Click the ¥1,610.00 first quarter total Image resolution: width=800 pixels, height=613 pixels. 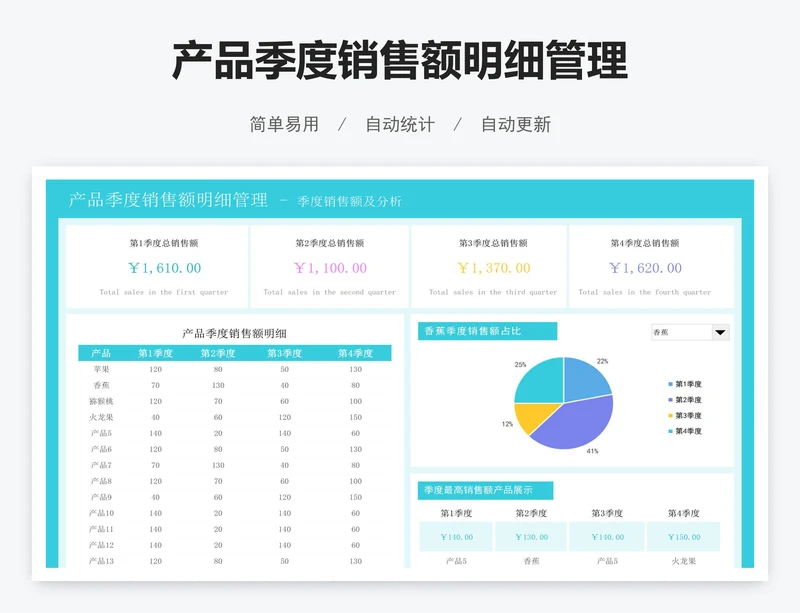[164, 268]
